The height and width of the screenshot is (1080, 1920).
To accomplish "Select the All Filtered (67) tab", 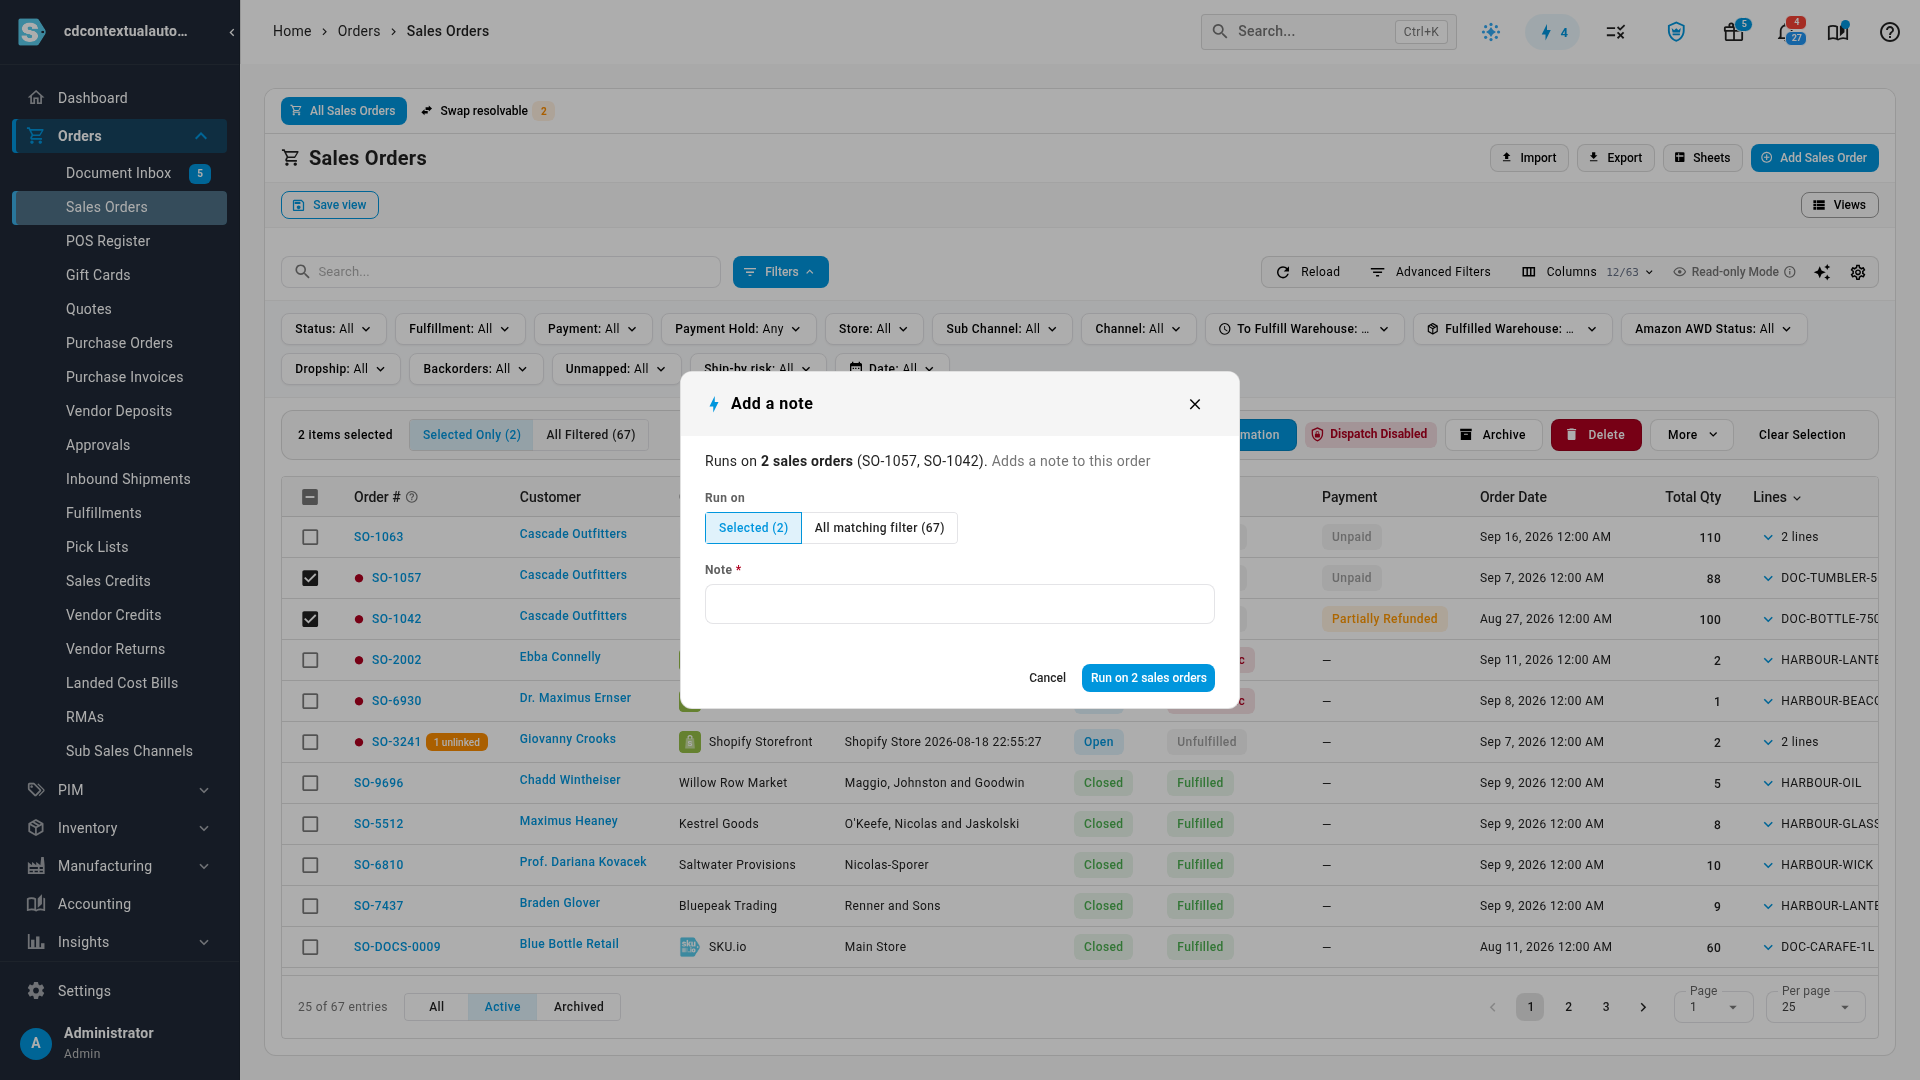I will click(x=590, y=435).
